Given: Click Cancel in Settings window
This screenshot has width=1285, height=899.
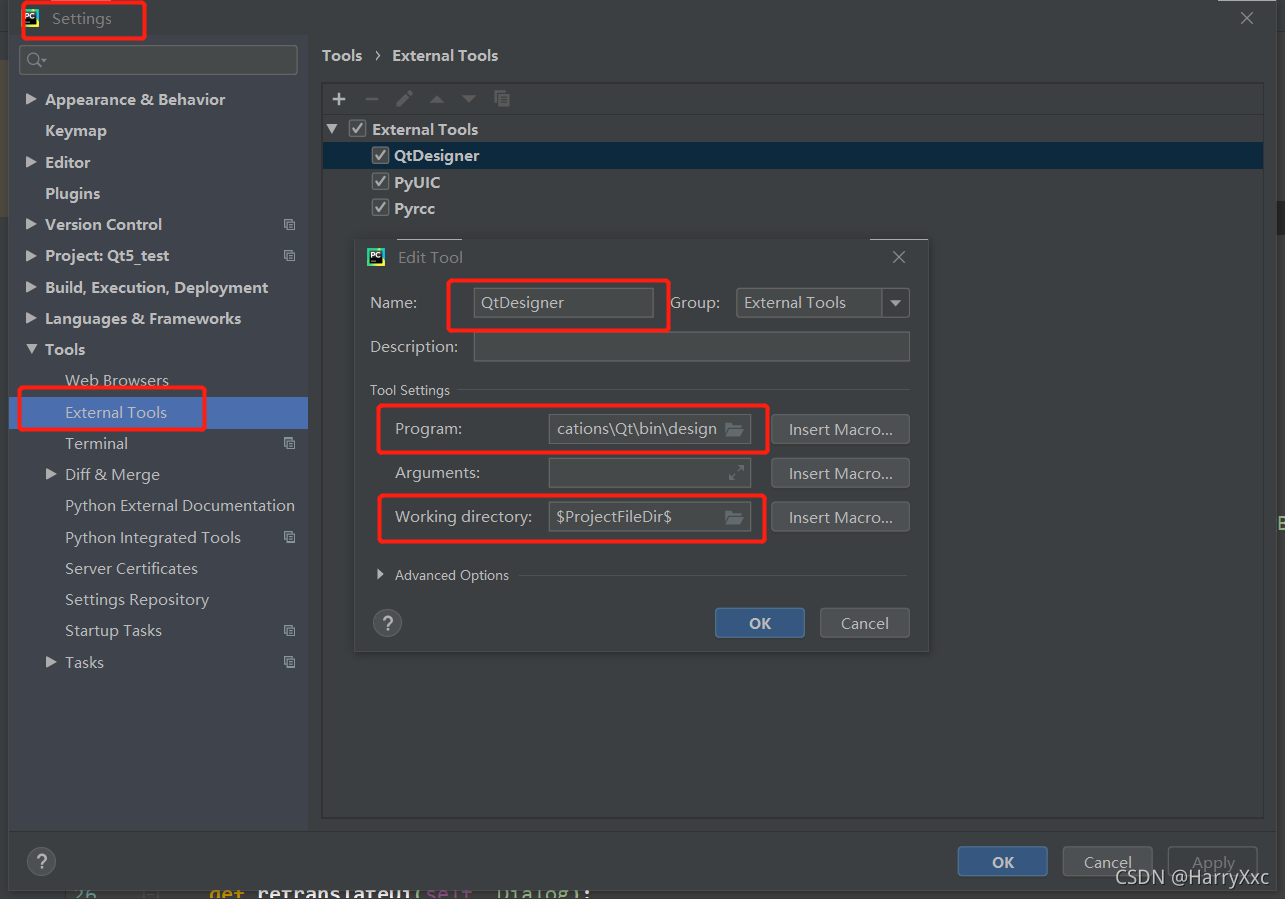Looking at the screenshot, I should (x=1108, y=862).
